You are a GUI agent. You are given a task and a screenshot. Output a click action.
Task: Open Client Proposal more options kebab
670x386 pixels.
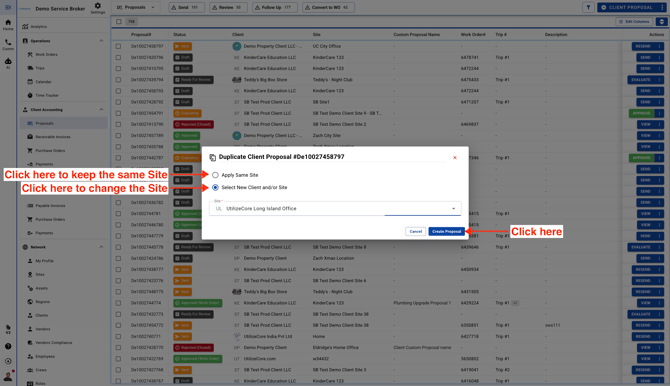click(x=662, y=7)
